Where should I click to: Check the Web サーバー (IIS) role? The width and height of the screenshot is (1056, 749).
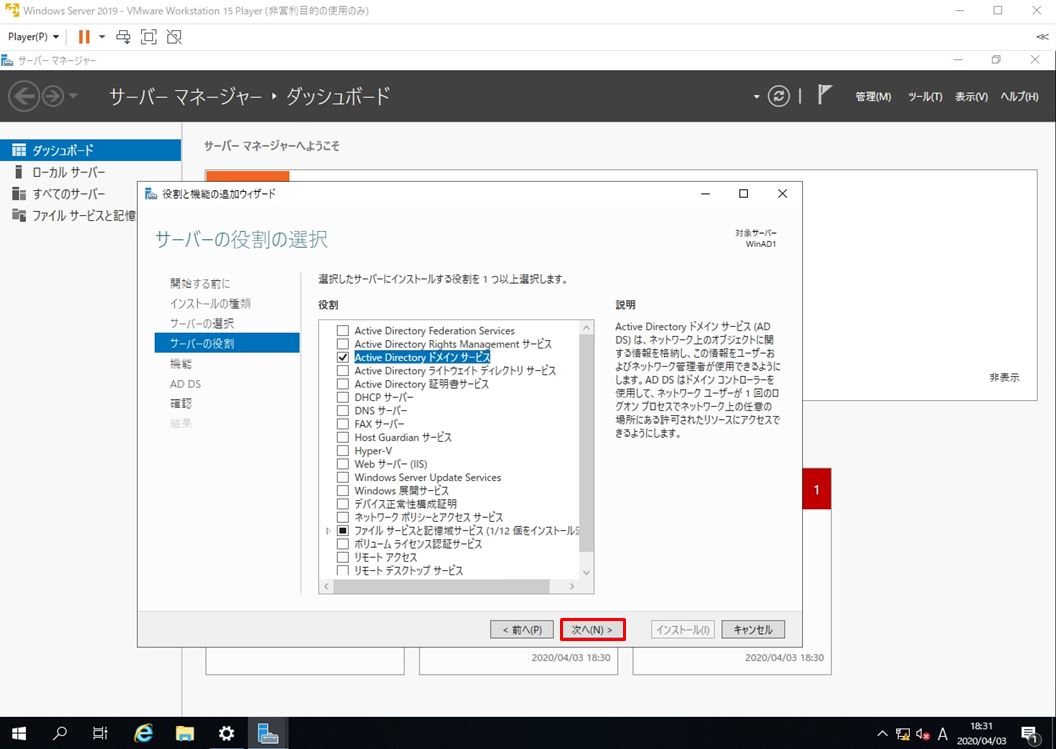[343, 464]
